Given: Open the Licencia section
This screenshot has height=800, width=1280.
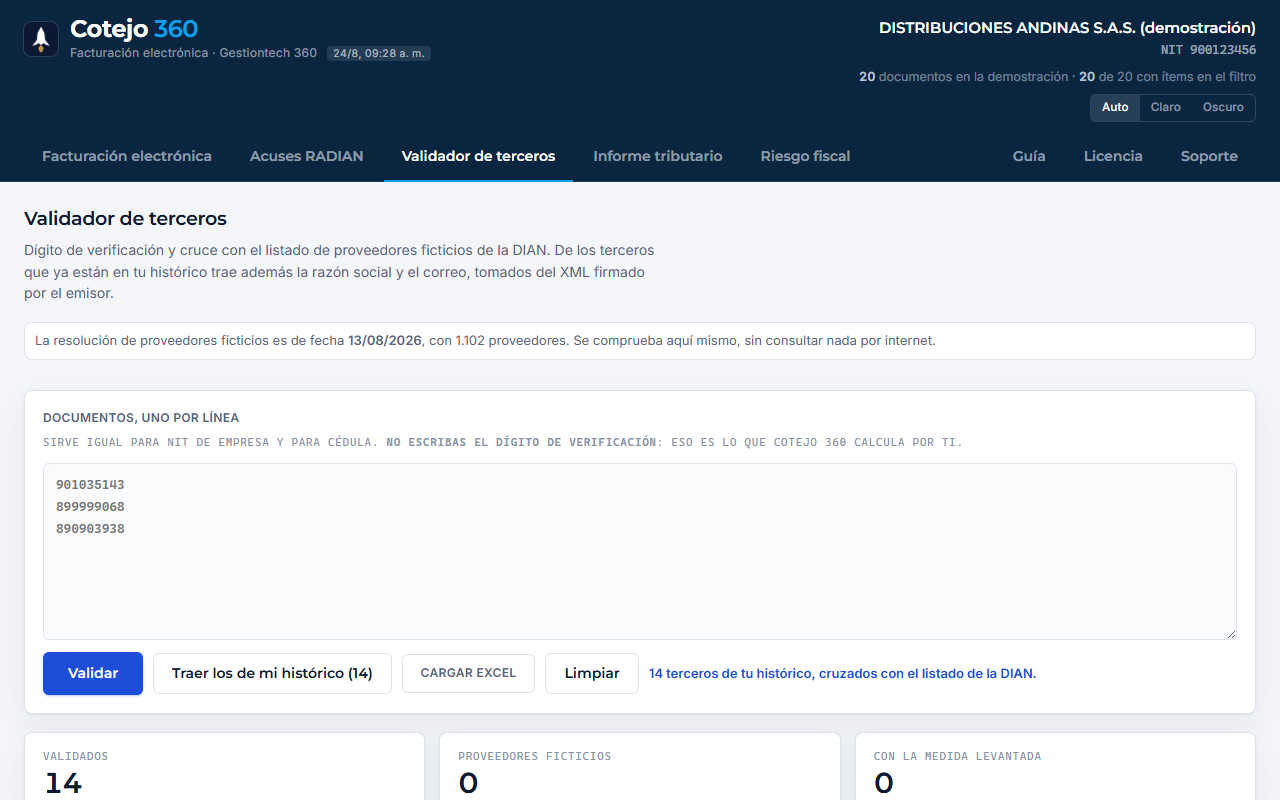Looking at the screenshot, I should click(1113, 156).
